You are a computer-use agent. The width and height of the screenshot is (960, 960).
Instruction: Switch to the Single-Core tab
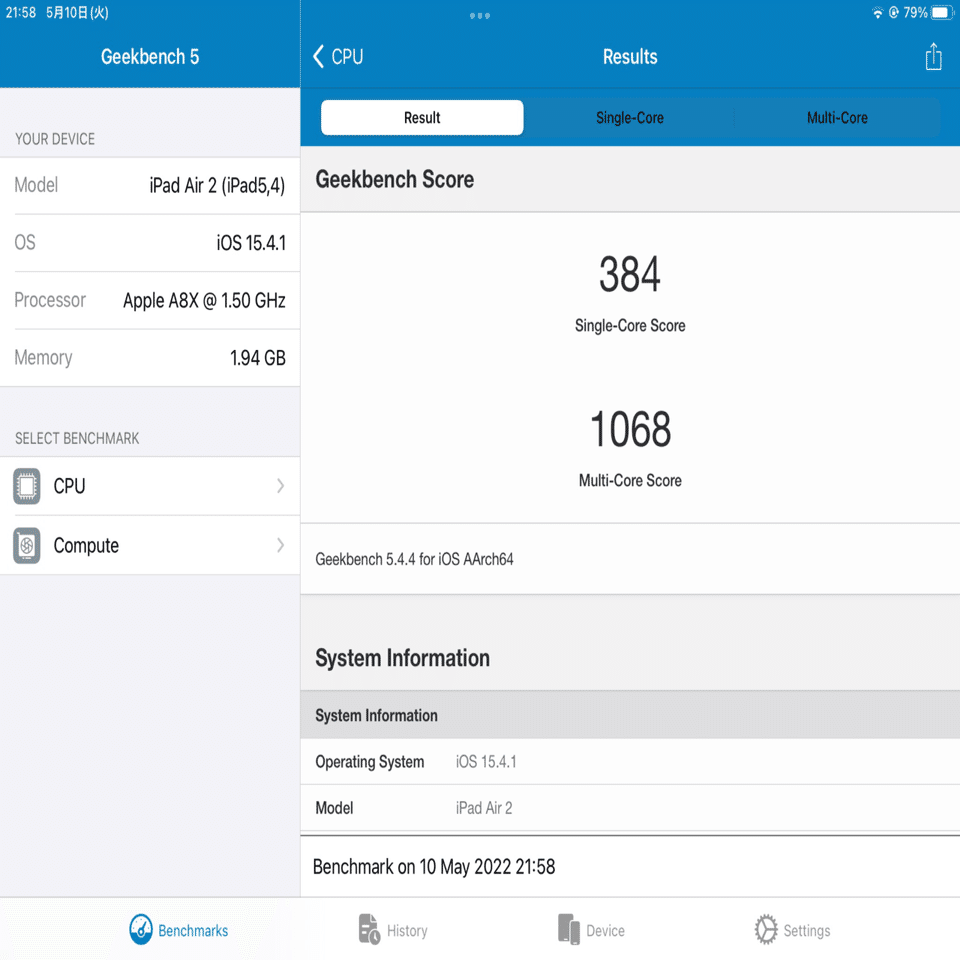[x=630, y=118]
